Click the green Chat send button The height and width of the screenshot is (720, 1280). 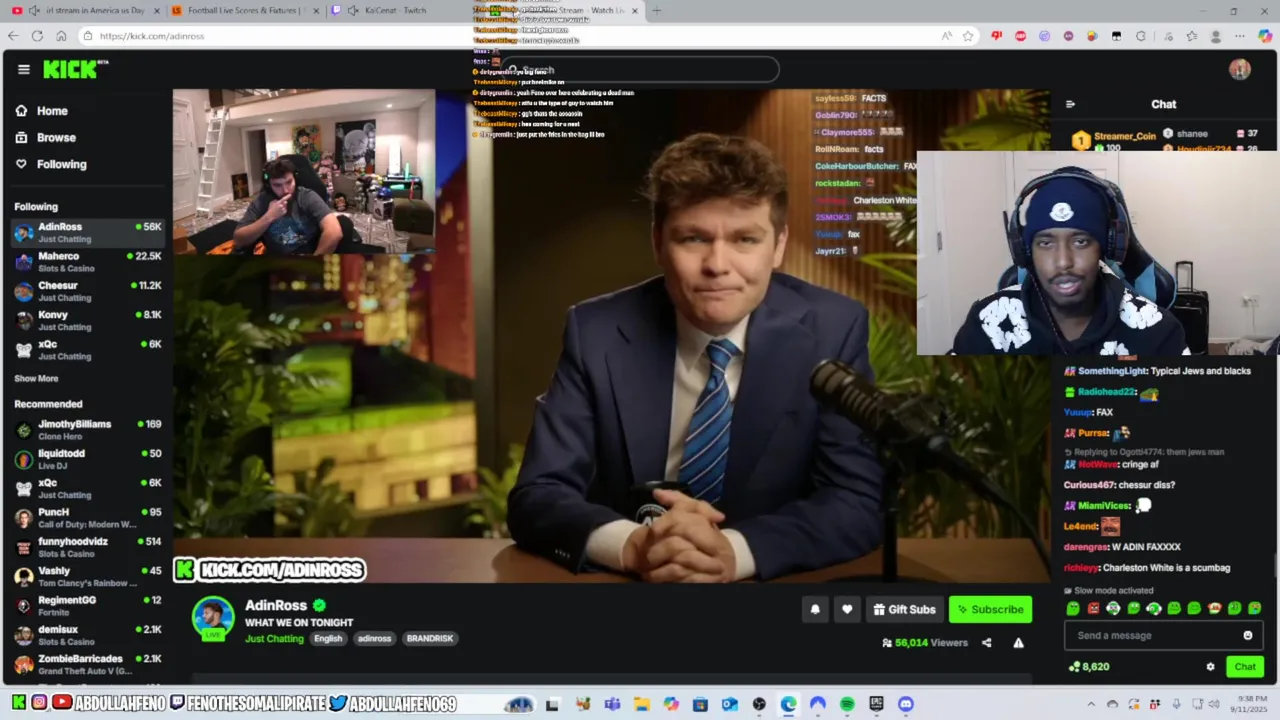(x=1245, y=667)
